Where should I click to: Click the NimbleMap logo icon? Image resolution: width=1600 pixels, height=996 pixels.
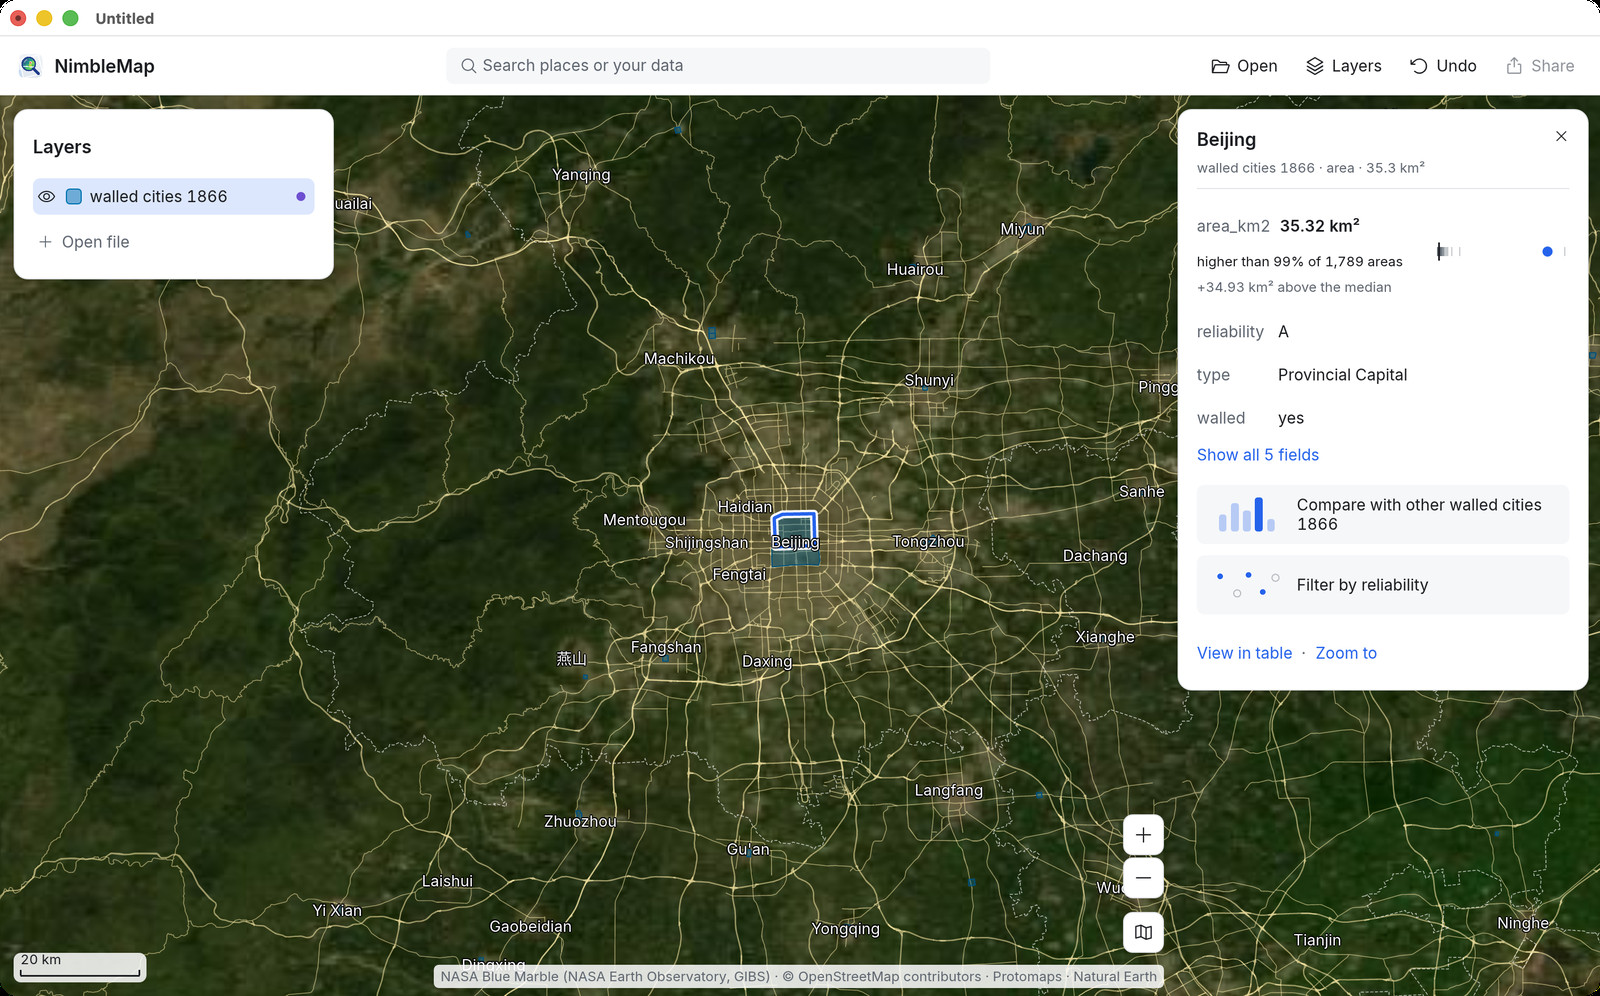click(x=30, y=66)
